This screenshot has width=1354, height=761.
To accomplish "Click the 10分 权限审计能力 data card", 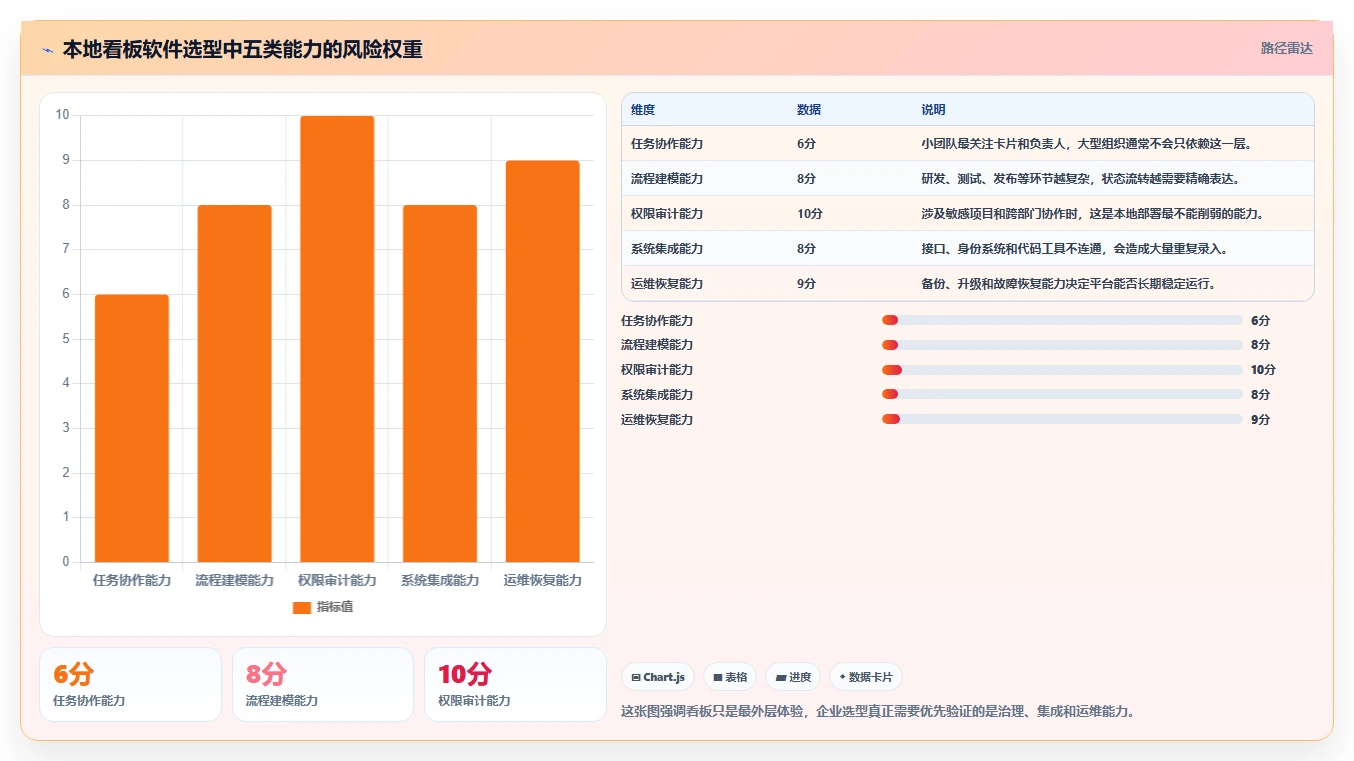I will pos(515,684).
